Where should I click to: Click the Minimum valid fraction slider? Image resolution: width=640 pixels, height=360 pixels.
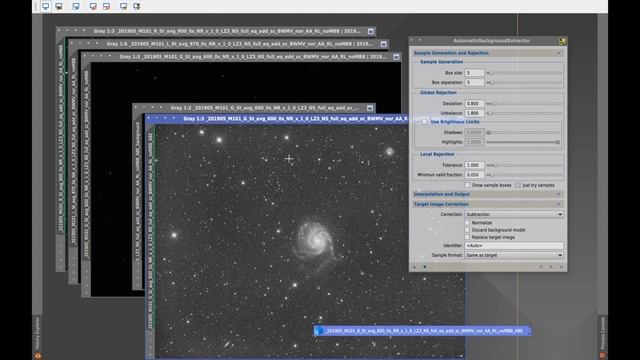[x=524, y=175]
